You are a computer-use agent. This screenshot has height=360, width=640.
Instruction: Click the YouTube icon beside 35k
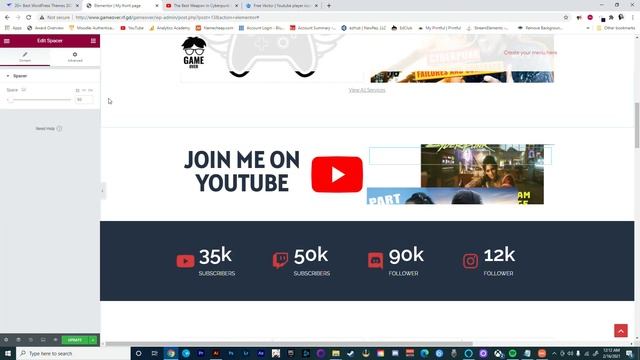pos(185,261)
